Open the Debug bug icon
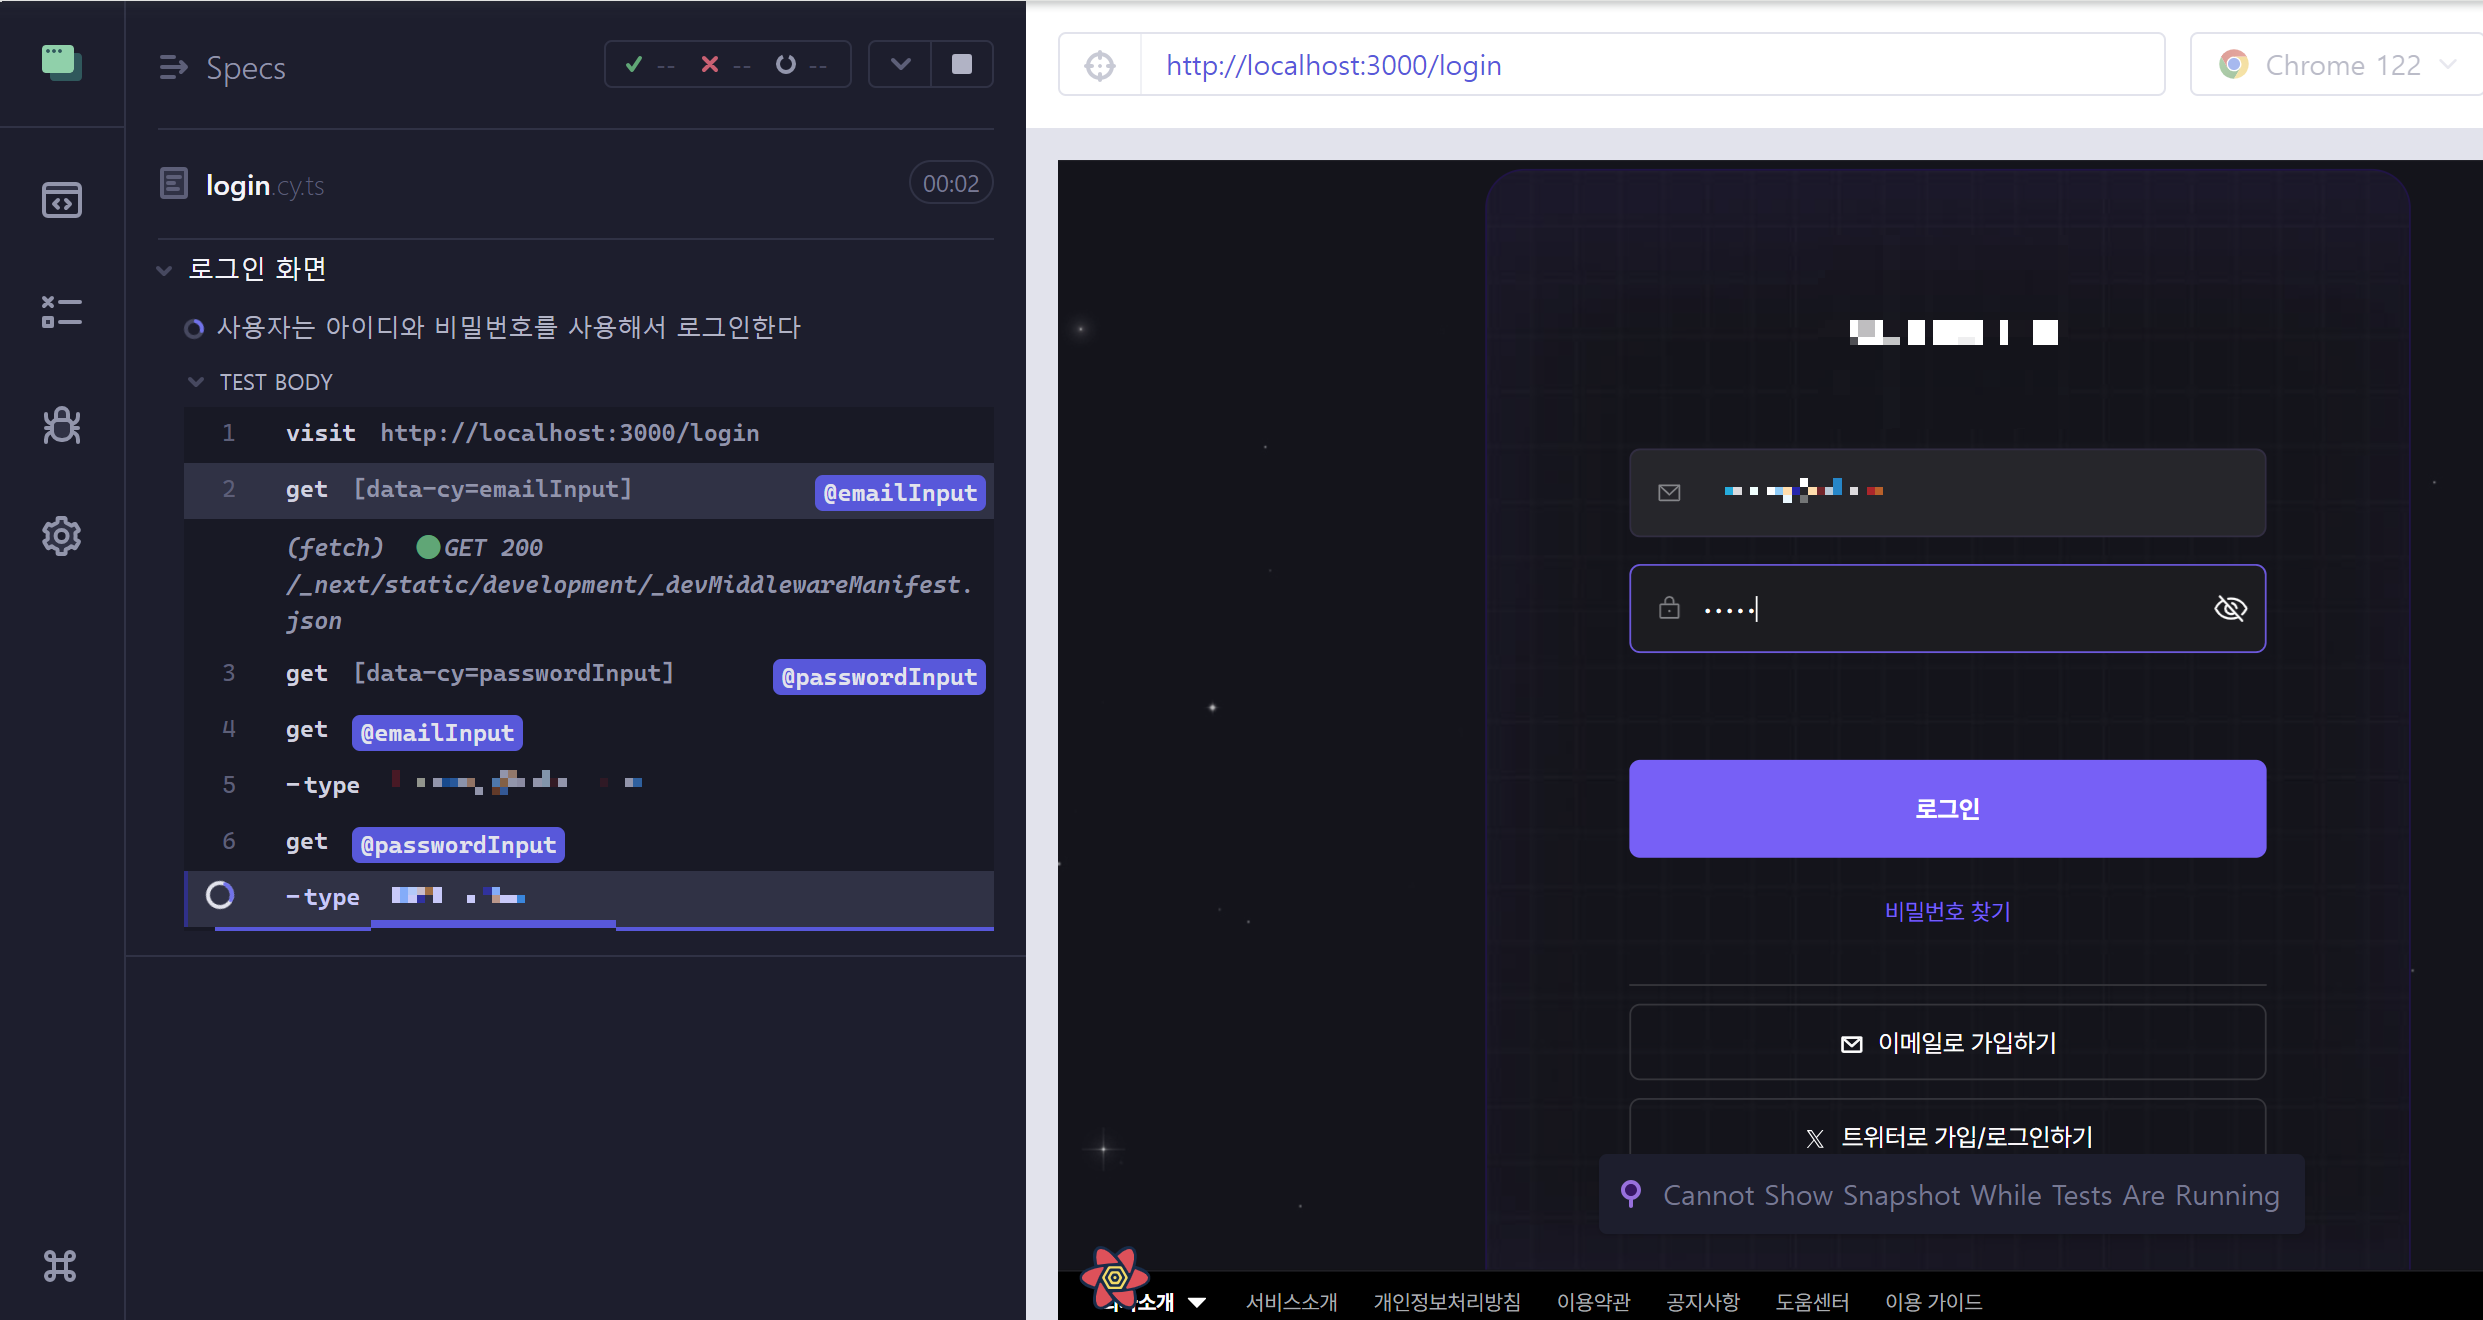Viewport: 2483px width, 1320px height. tap(61, 425)
